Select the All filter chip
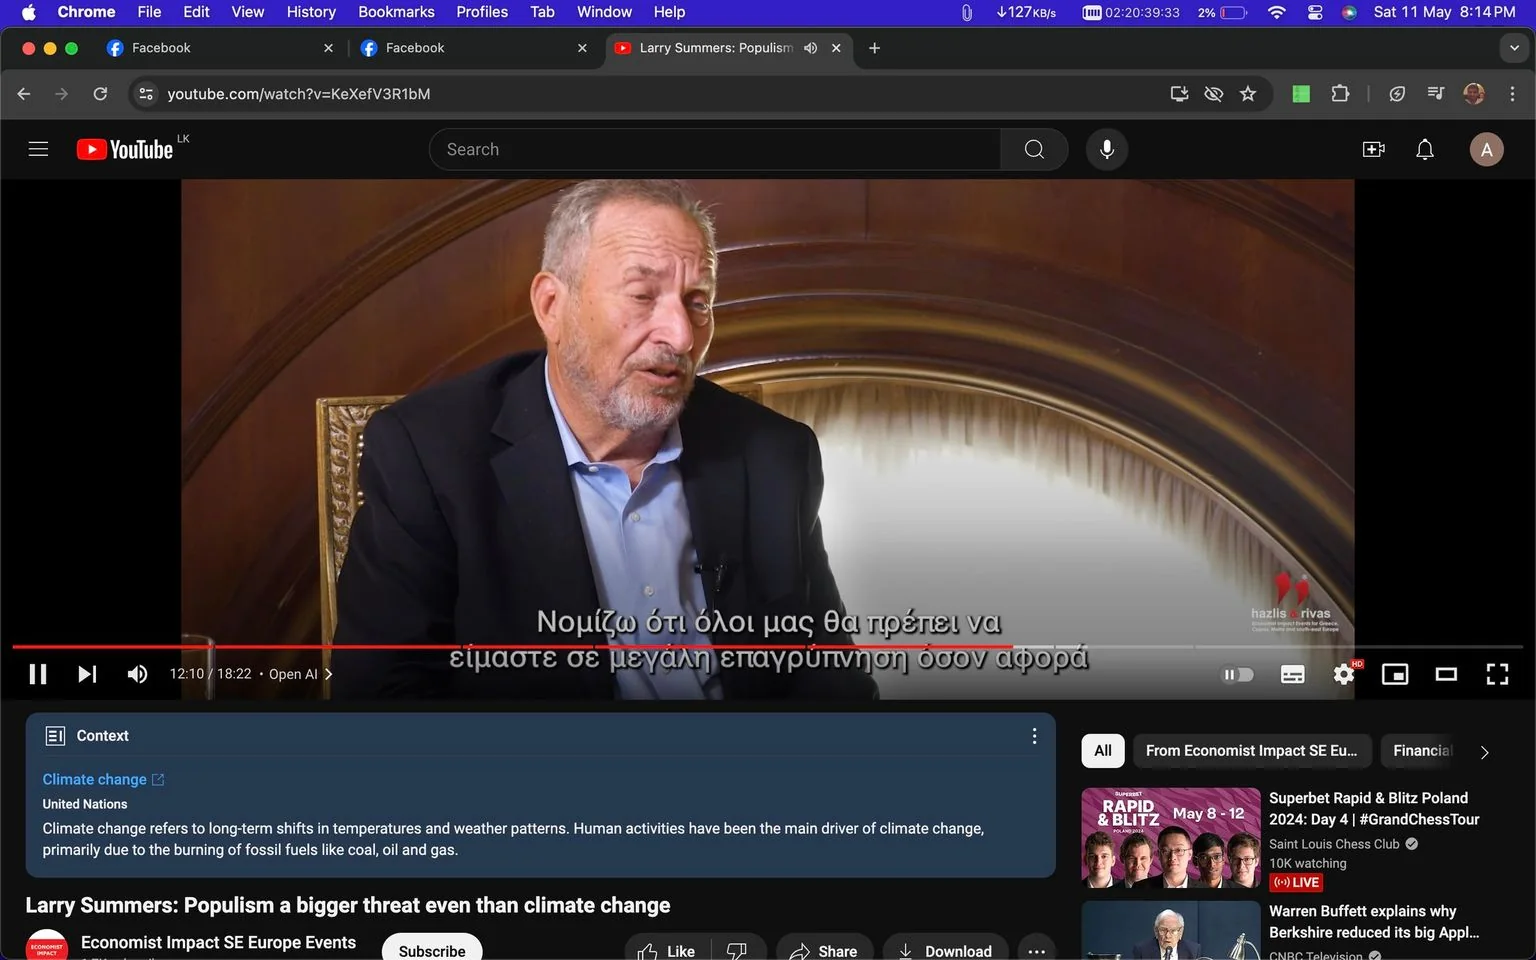Viewport: 1536px width, 960px height. (x=1103, y=751)
